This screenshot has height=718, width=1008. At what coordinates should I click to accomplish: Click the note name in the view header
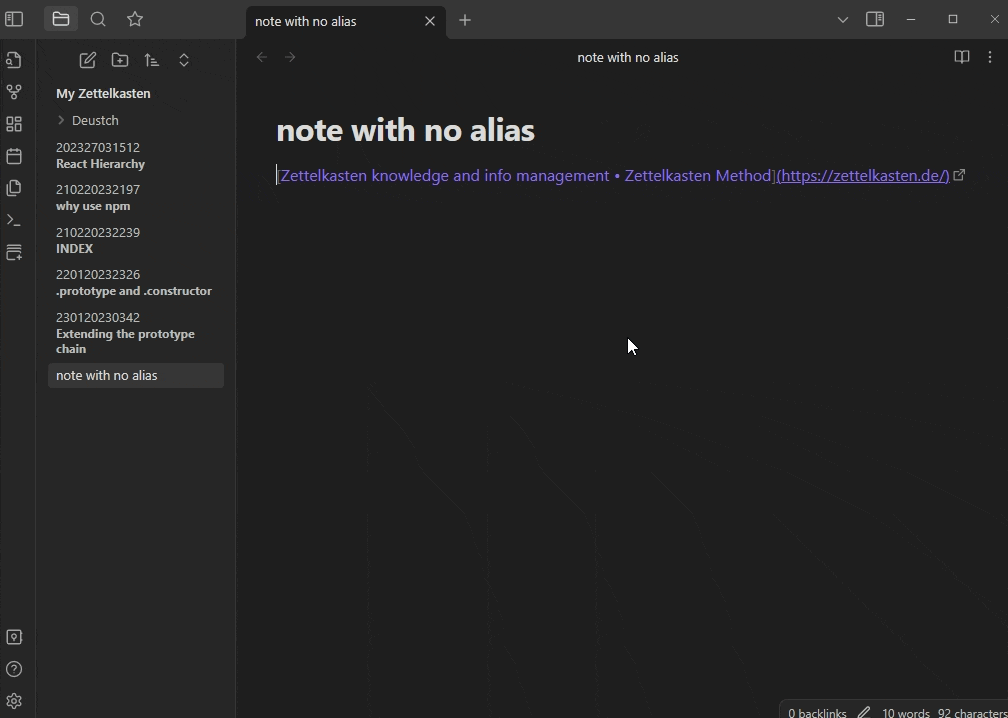tap(627, 57)
